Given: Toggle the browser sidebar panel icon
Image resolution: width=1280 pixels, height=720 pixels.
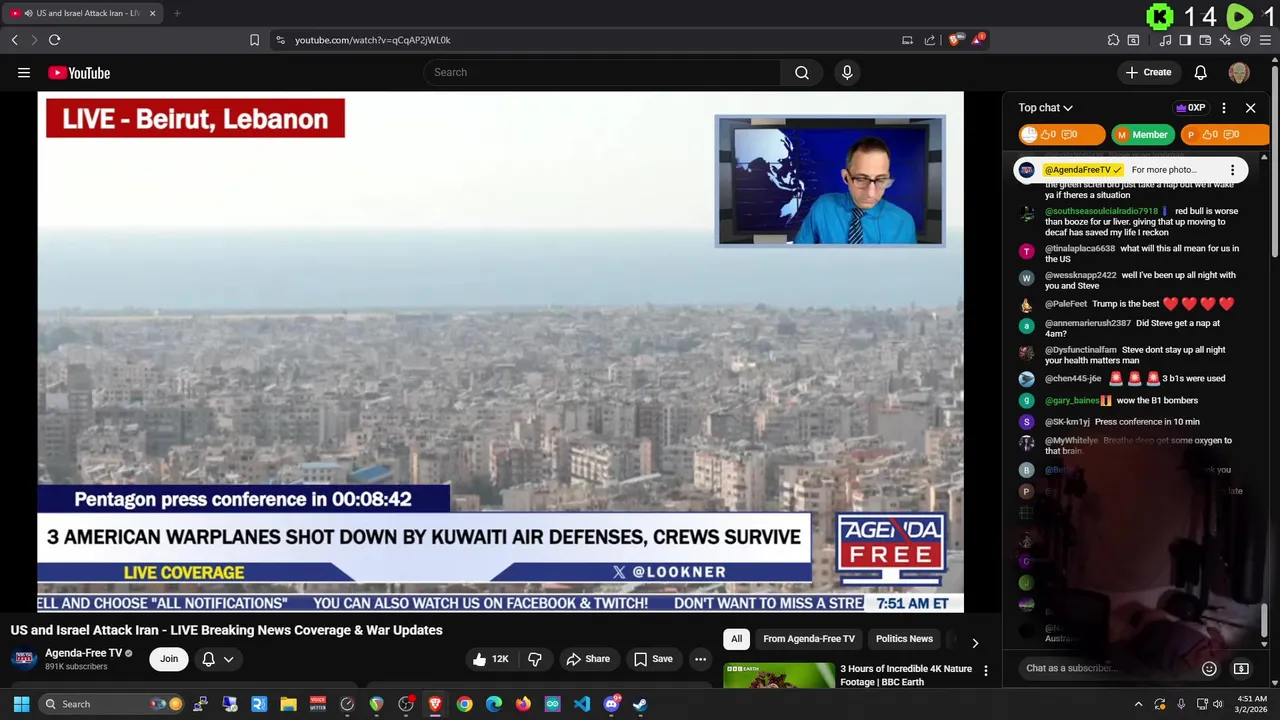Looking at the screenshot, I should click(1185, 40).
